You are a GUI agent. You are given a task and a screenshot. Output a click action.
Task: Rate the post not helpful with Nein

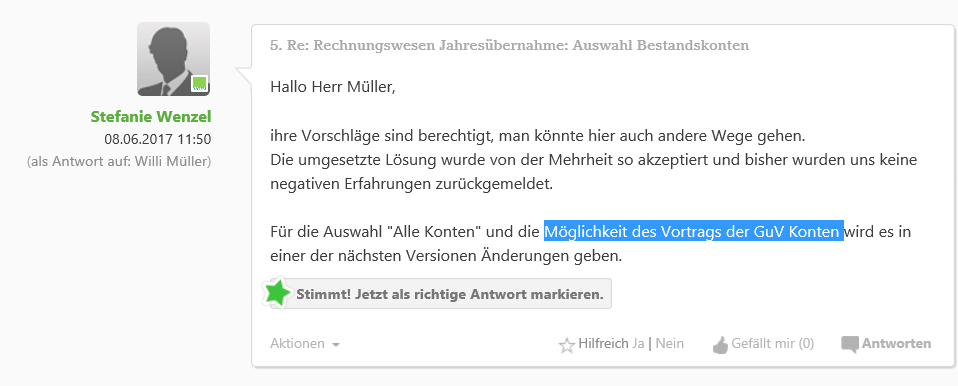(670, 344)
